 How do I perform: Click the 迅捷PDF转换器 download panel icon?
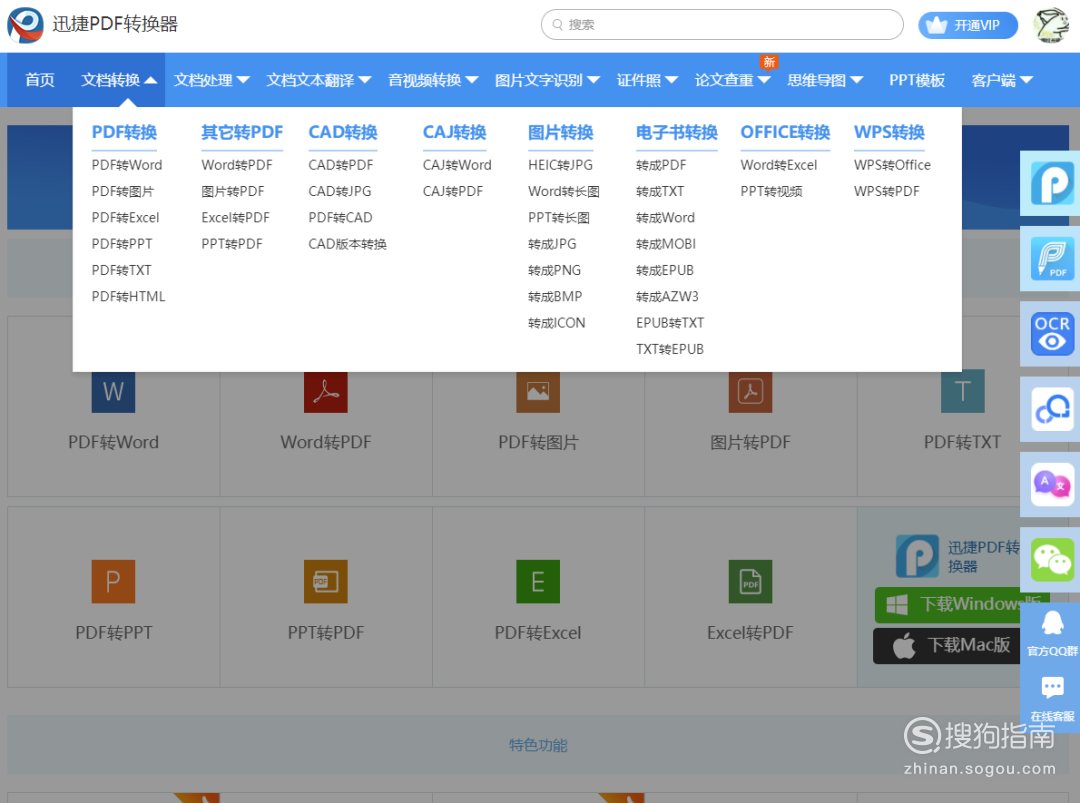917,556
